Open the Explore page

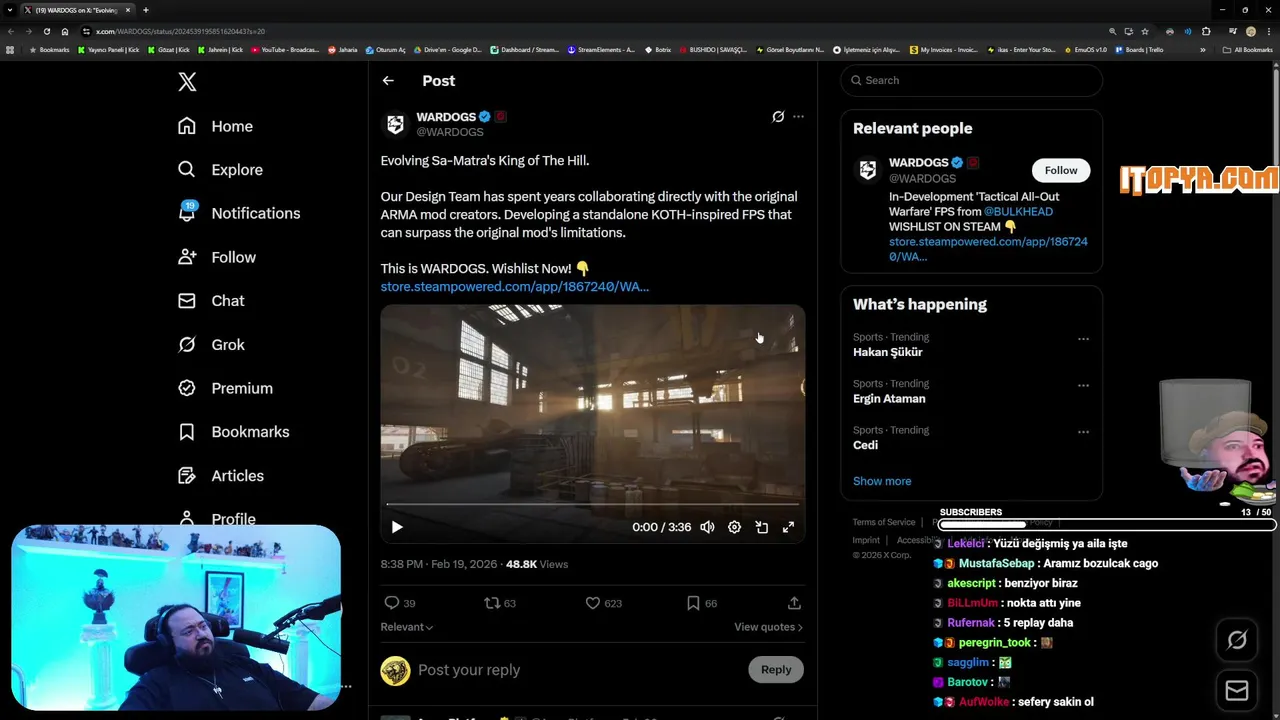point(220,170)
